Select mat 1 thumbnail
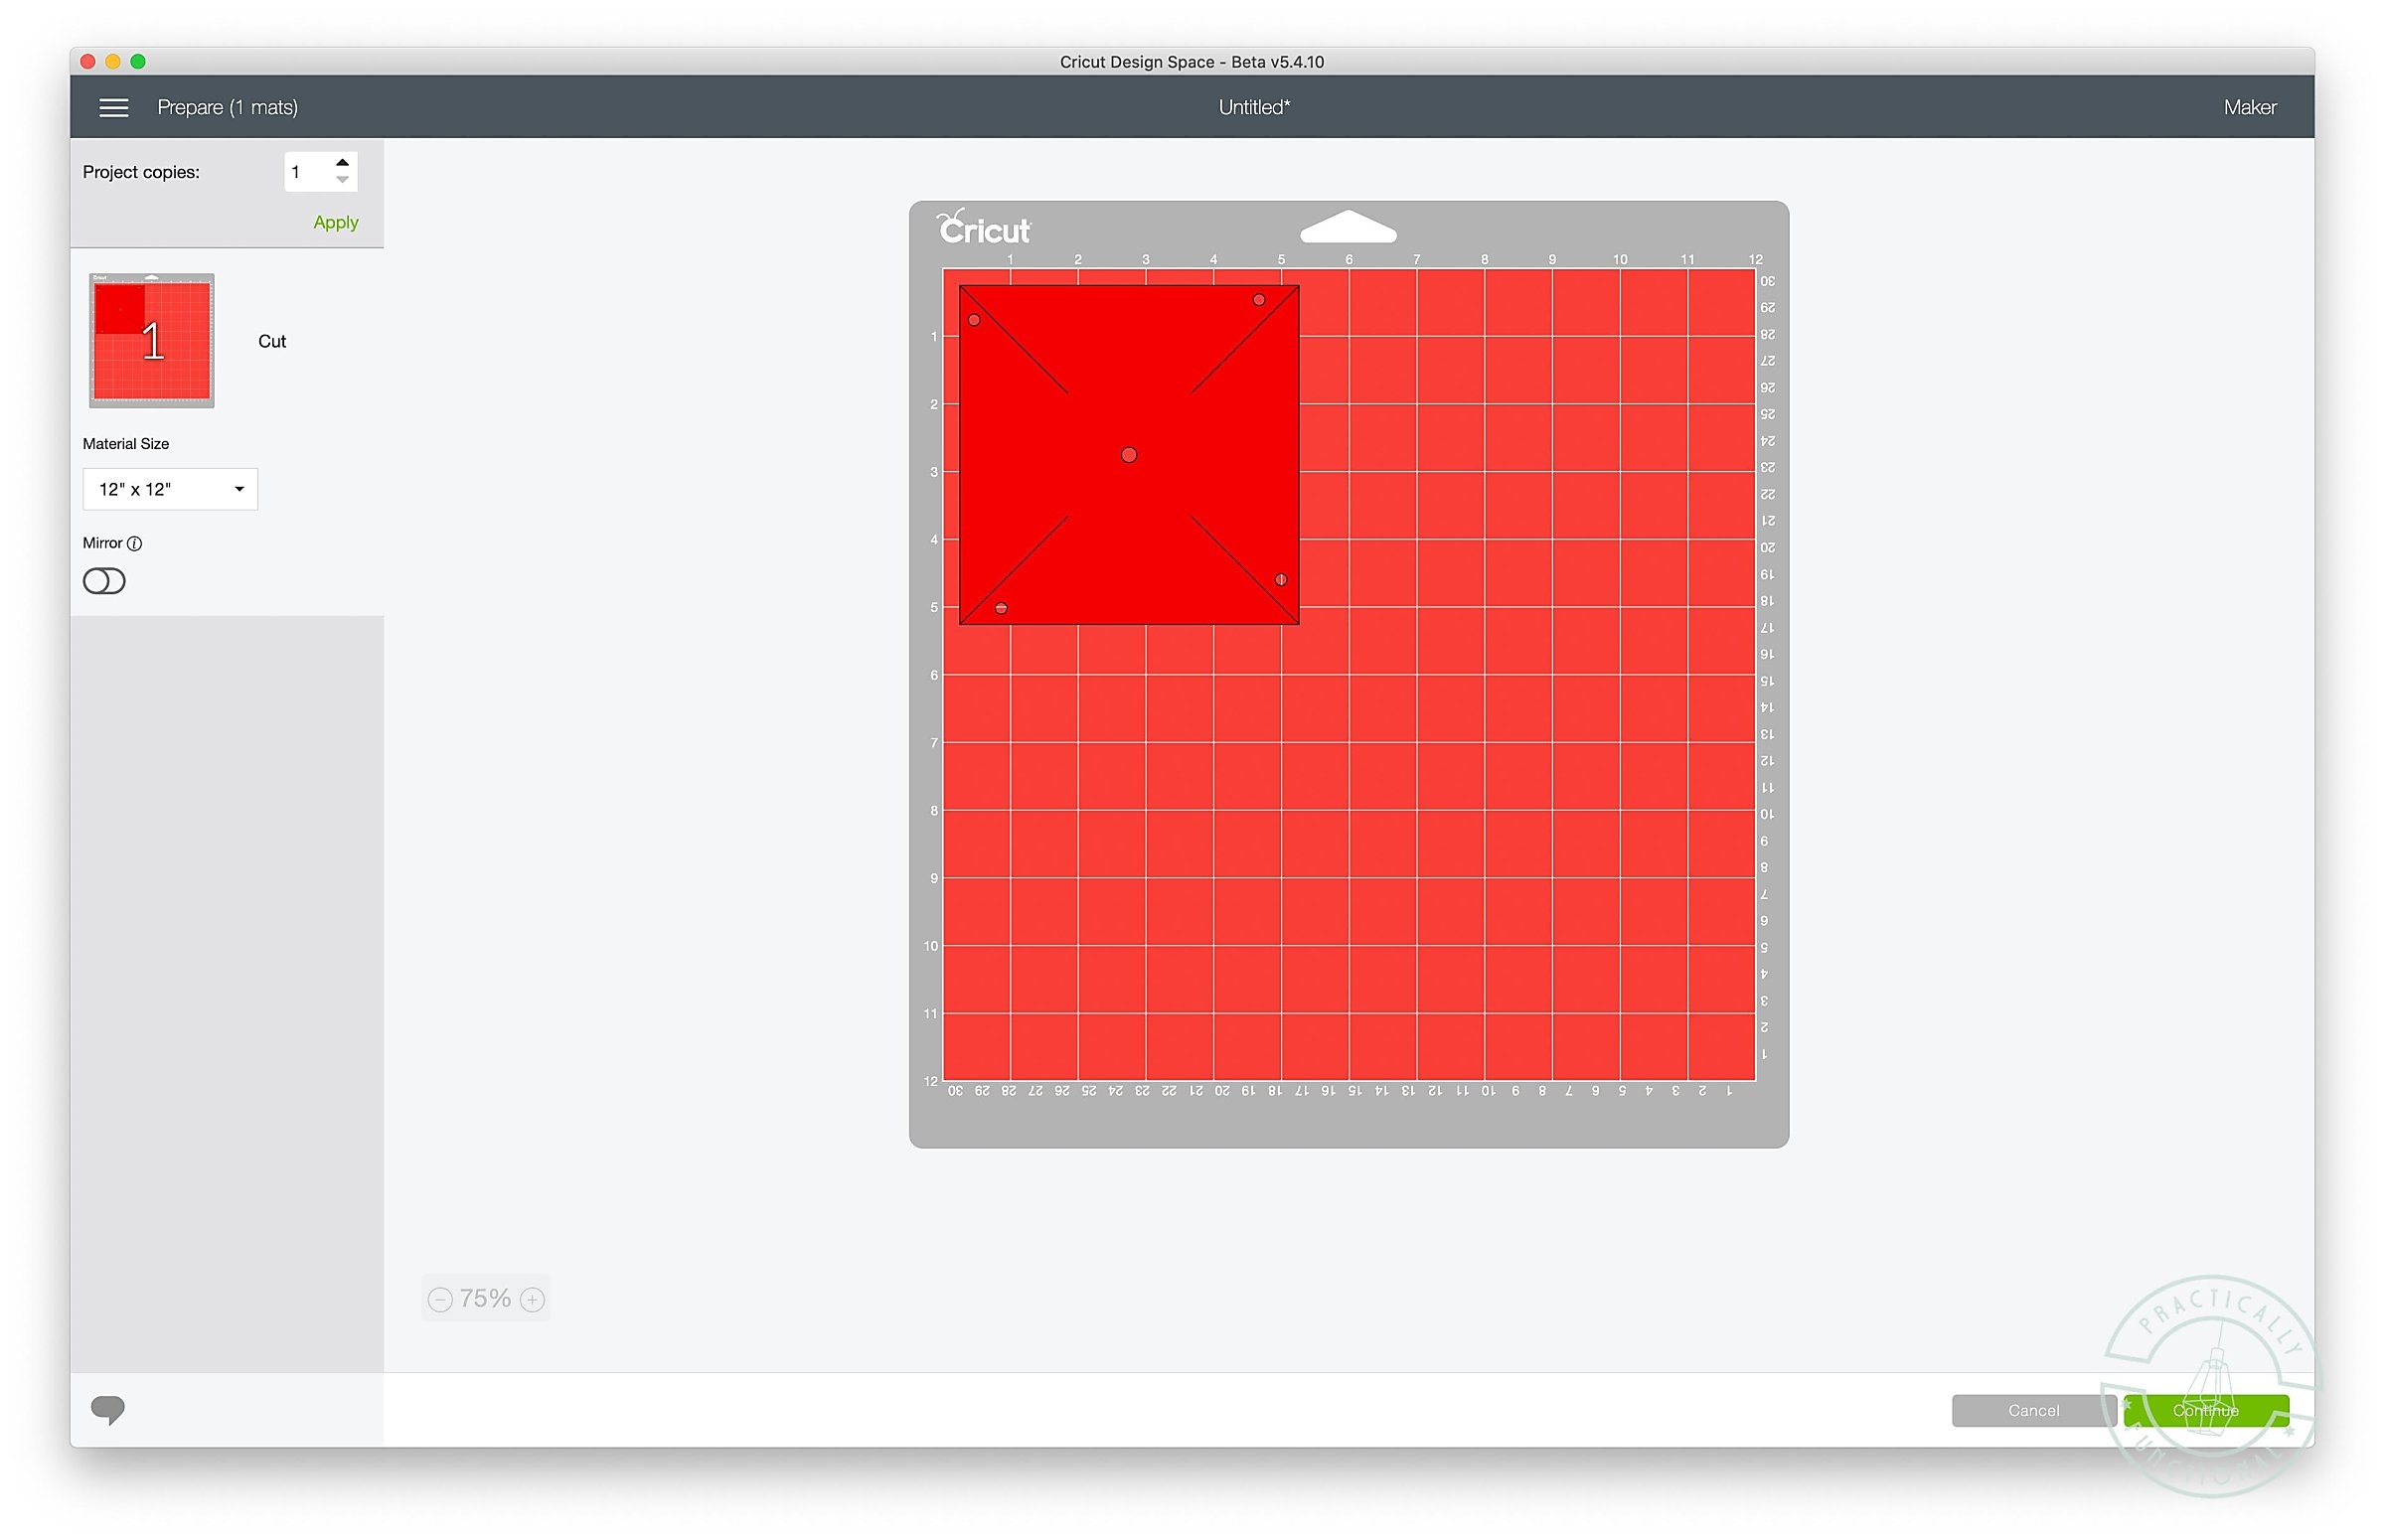The height and width of the screenshot is (1540, 2385). point(152,340)
